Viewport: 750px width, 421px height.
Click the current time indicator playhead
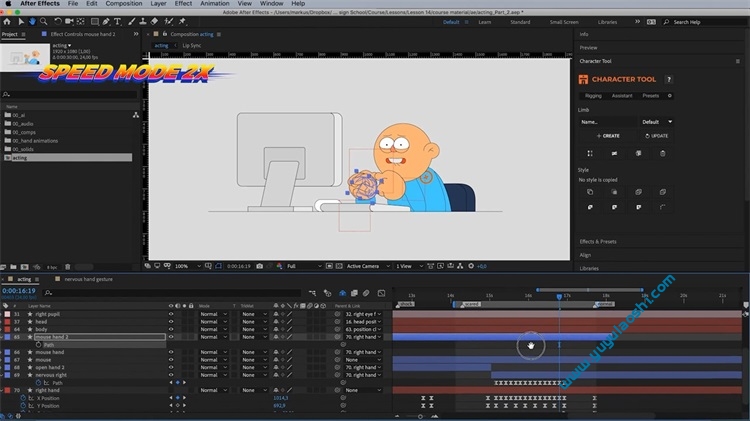coord(559,297)
